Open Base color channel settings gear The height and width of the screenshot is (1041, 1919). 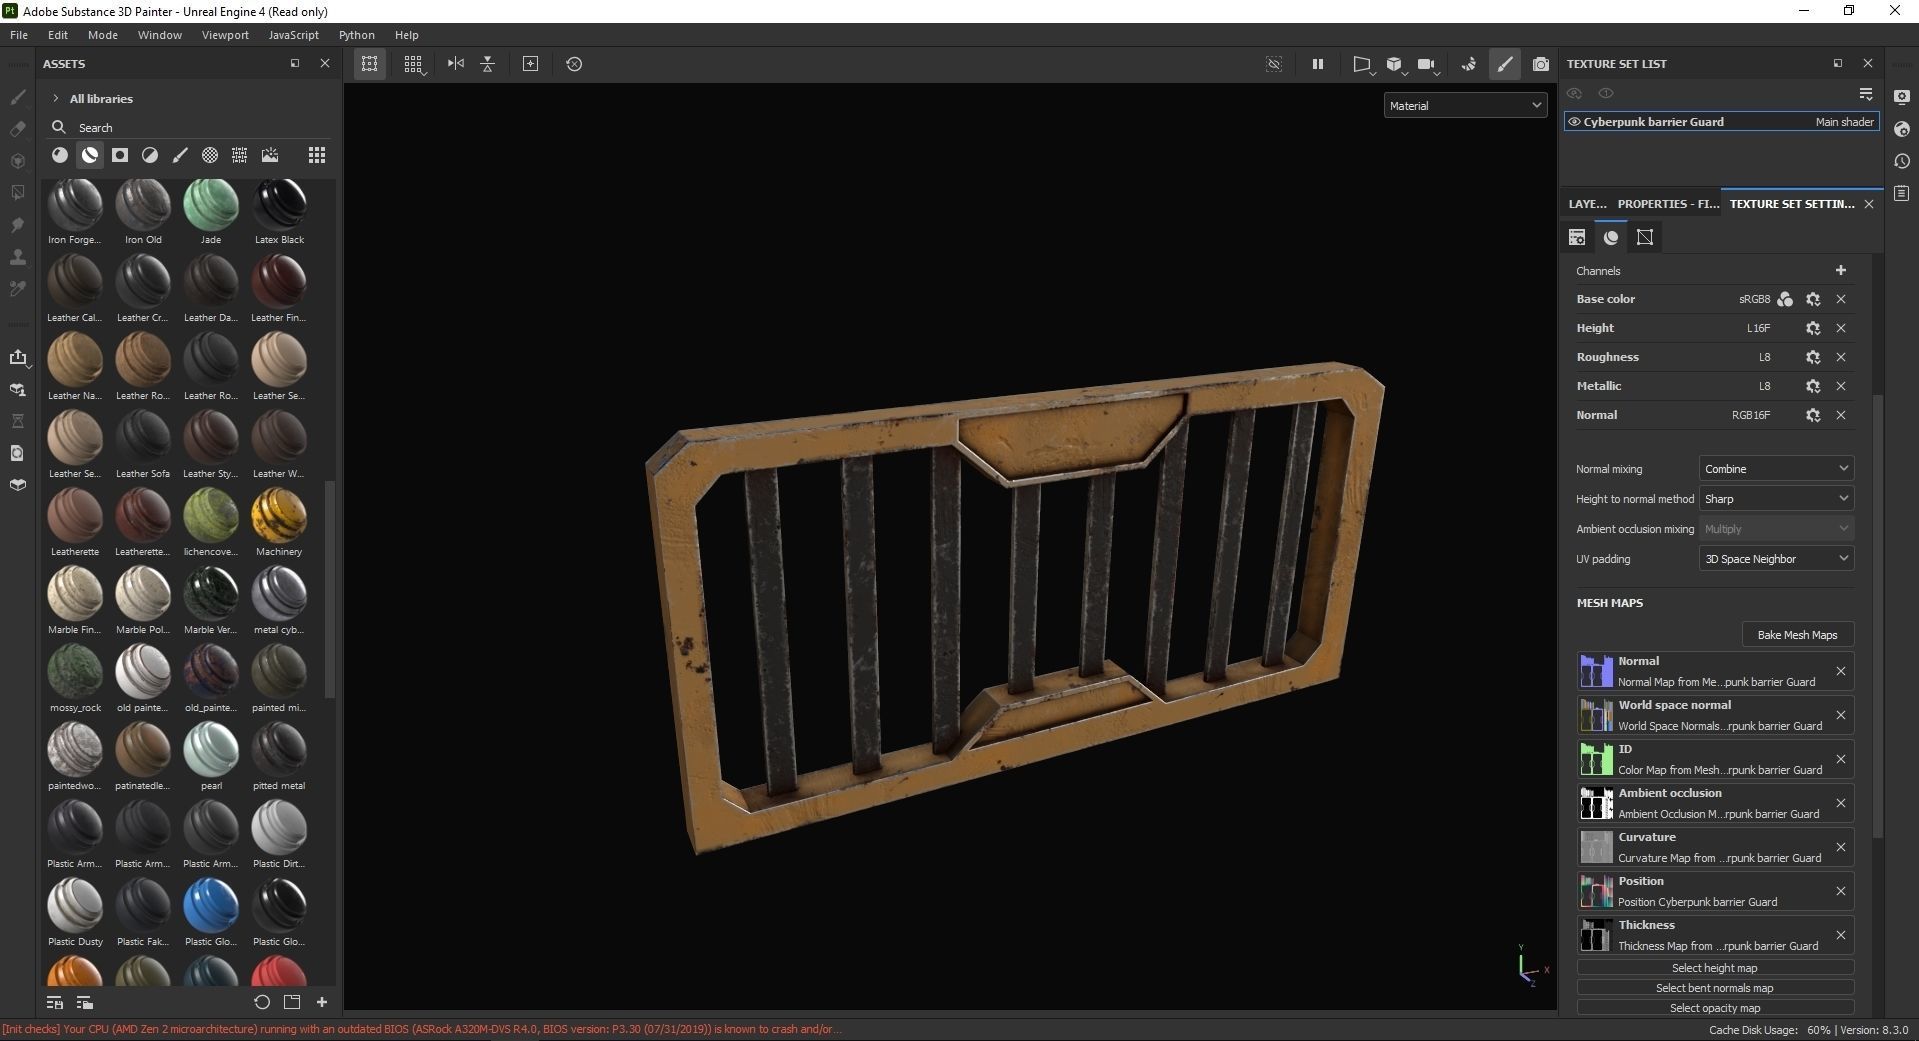point(1813,299)
